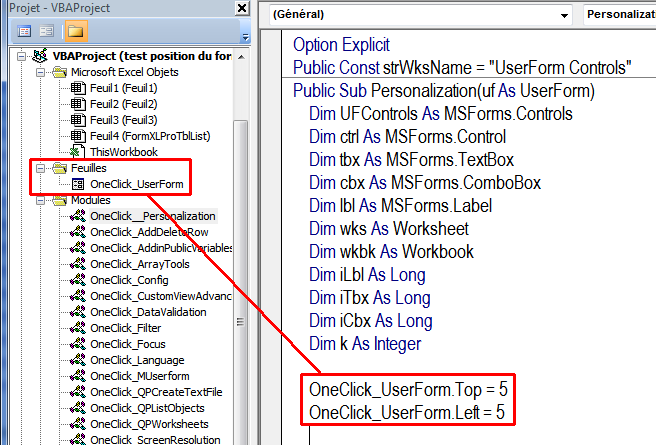Collapse the Feuilles folder node
The height and width of the screenshot is (445, 656).
40,169
